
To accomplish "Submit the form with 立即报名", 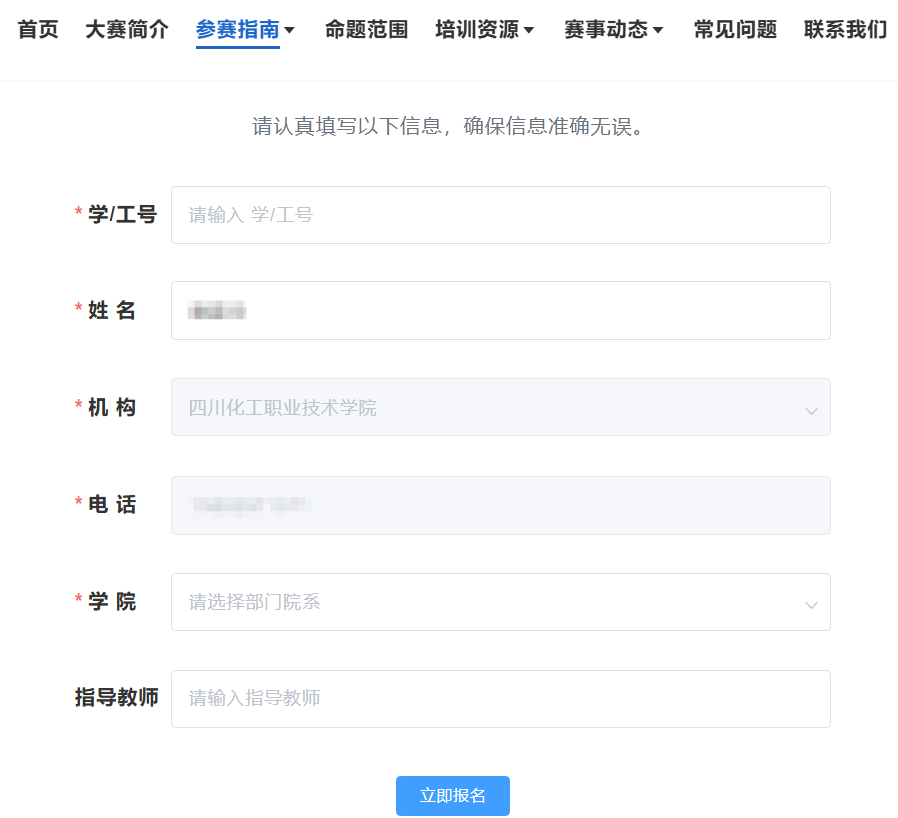I will 453,796.
